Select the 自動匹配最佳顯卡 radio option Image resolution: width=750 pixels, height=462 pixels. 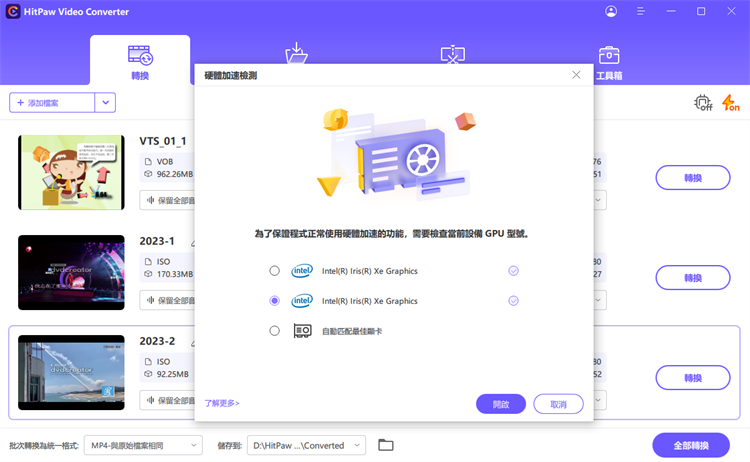pyautogui.click(x=275, y=331)
